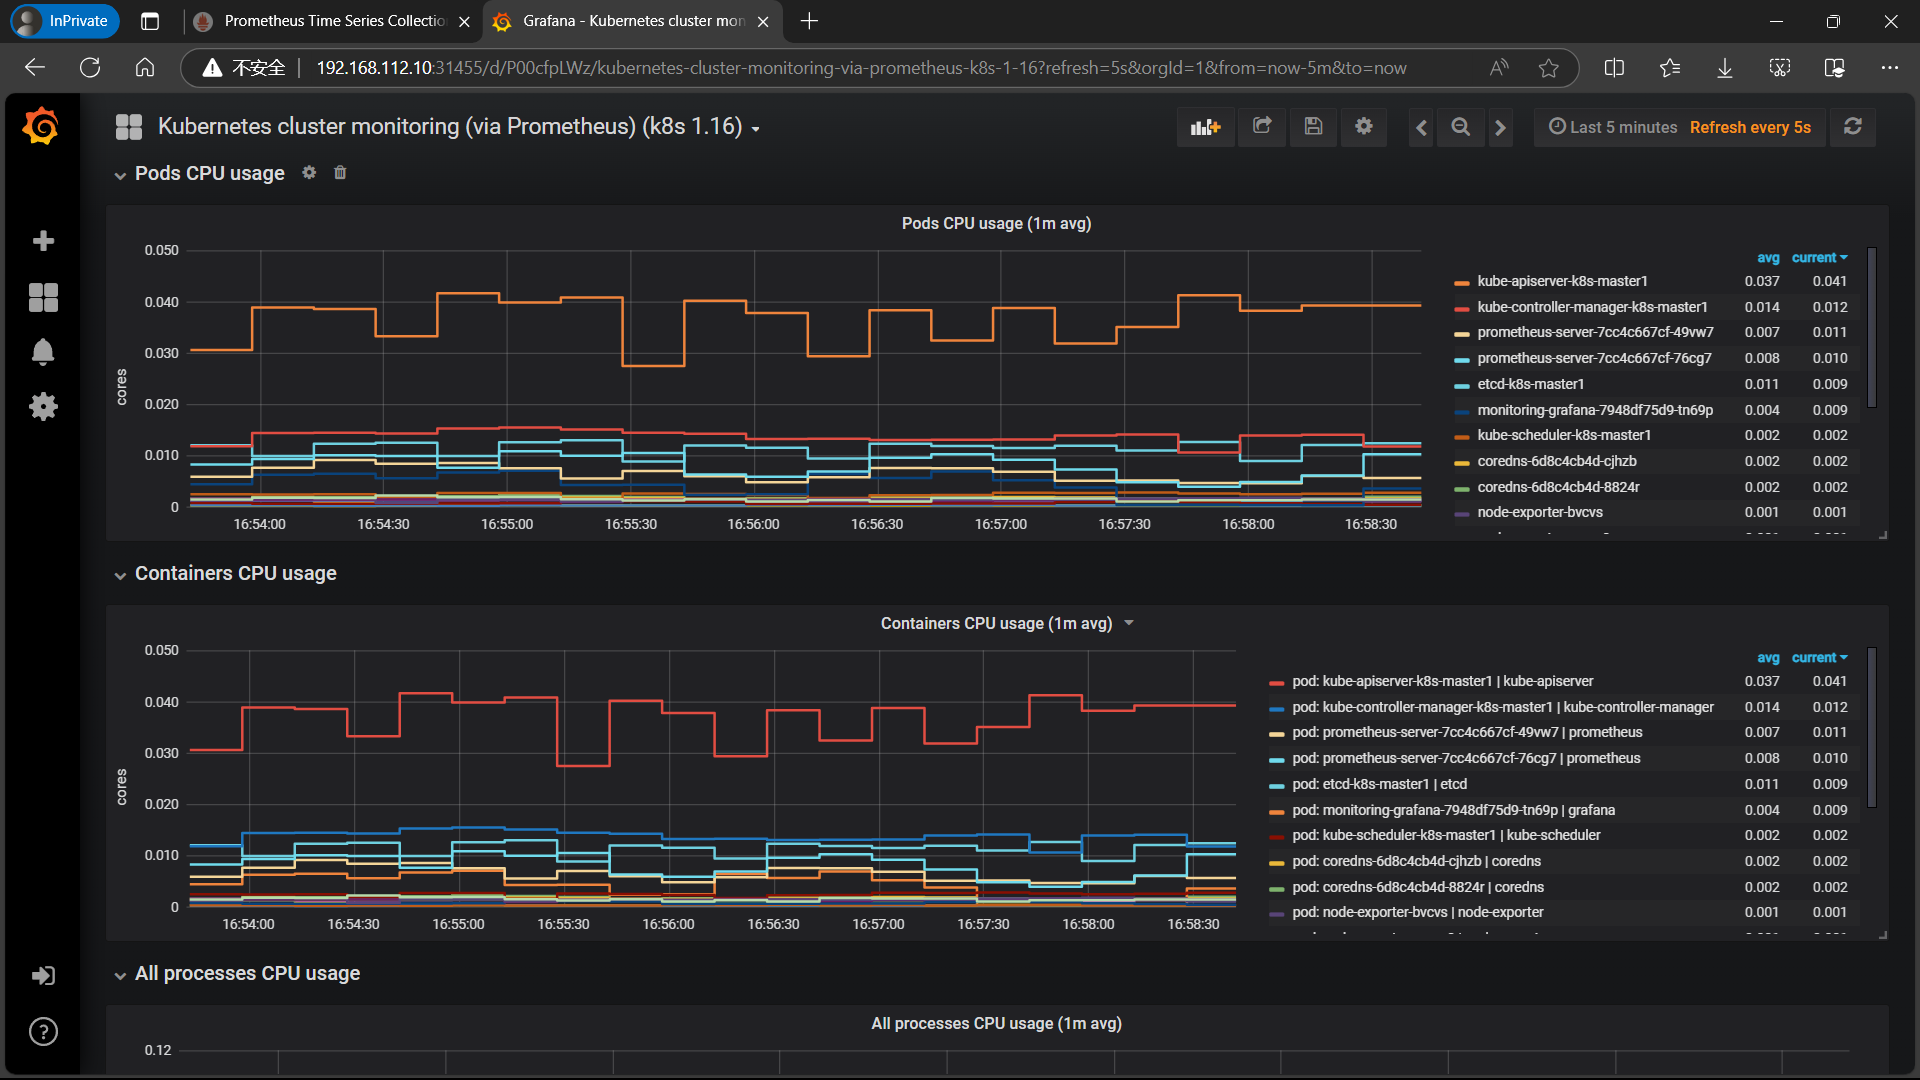
Task: Toggle the coredns container series in Containers legend
Action: [1416, 861]
